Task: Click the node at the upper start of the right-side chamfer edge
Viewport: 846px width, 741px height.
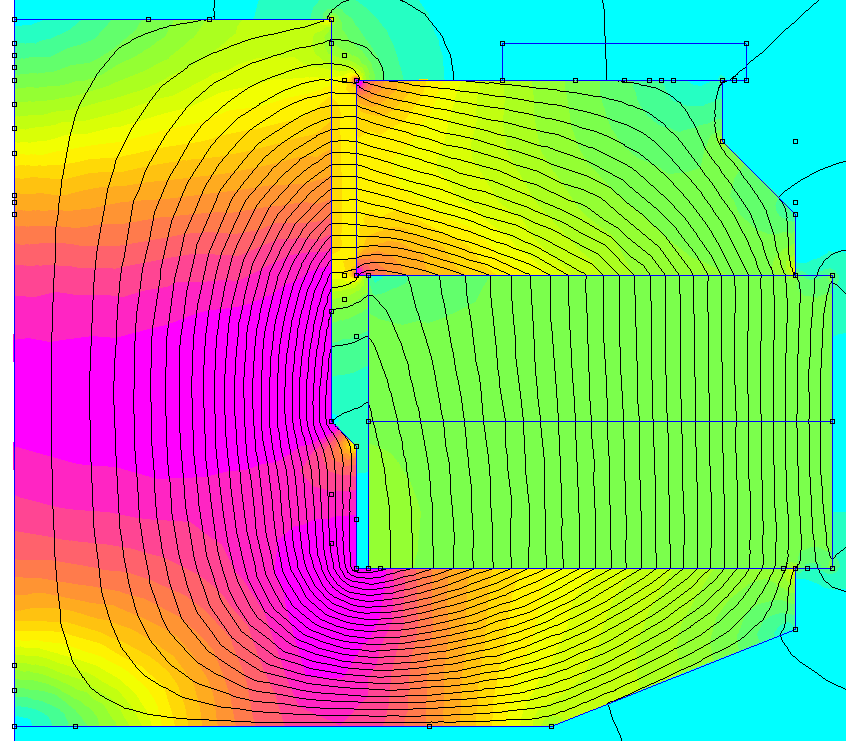Action: [x=722, y=141]
